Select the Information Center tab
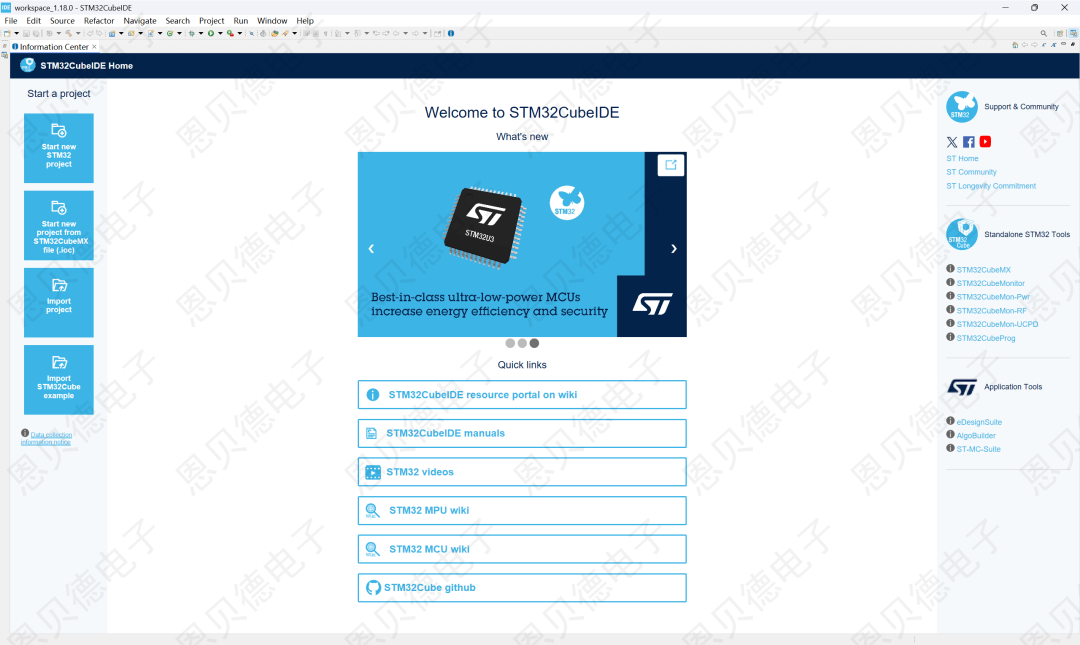1080x645 pixels. (54, 47)
